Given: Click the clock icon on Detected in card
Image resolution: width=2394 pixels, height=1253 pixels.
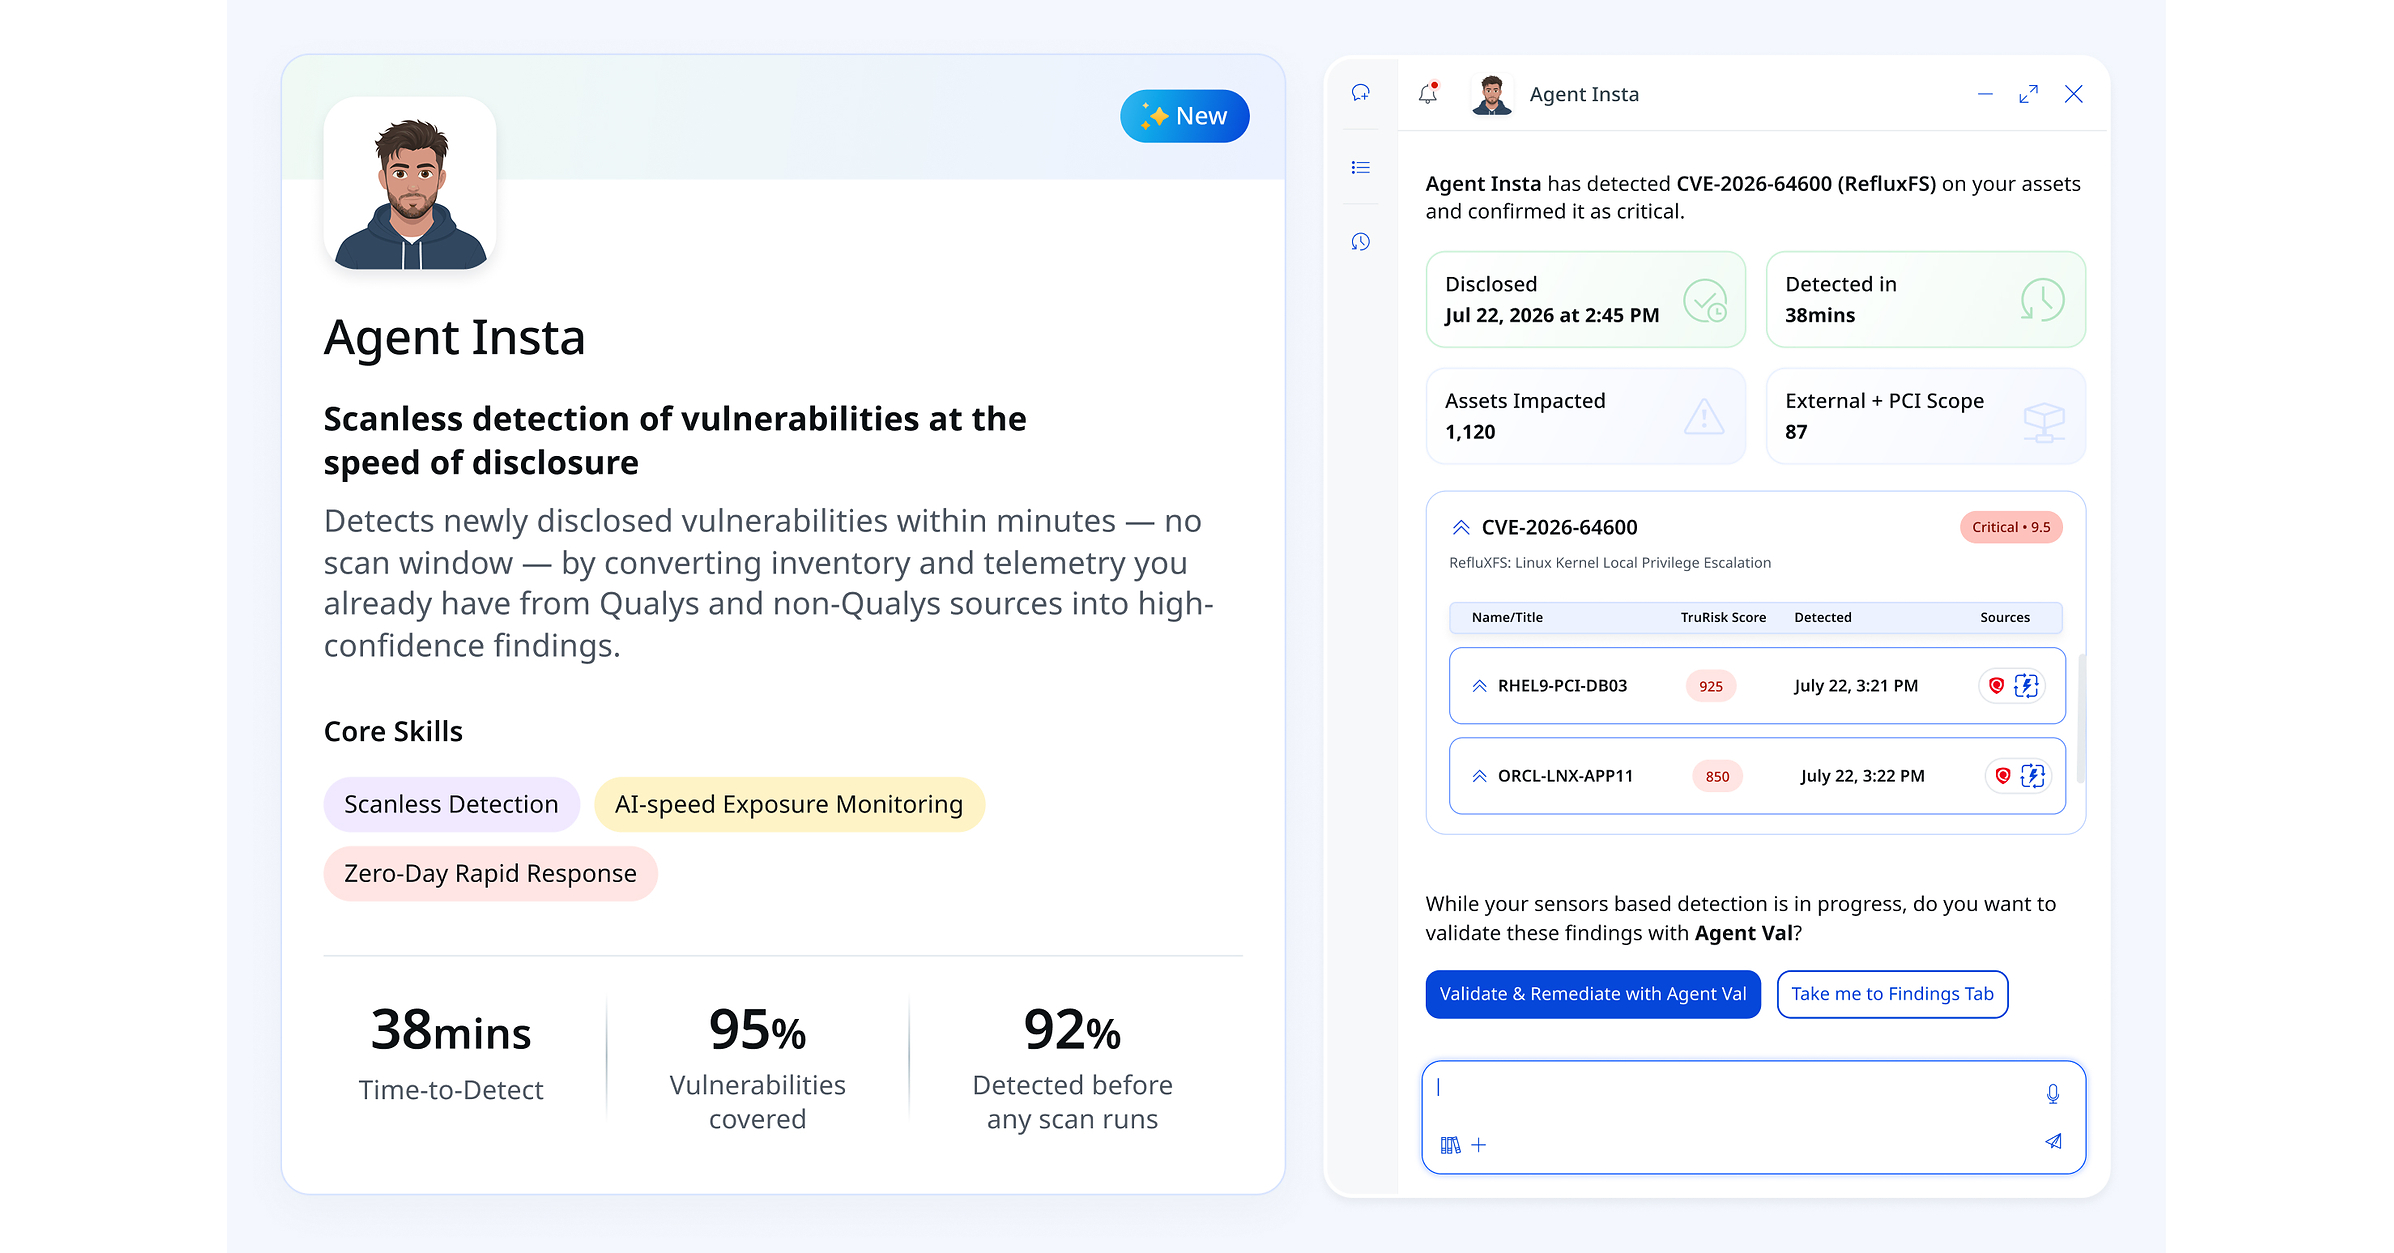Looking at the screenshot, I should coord(2042,300).
